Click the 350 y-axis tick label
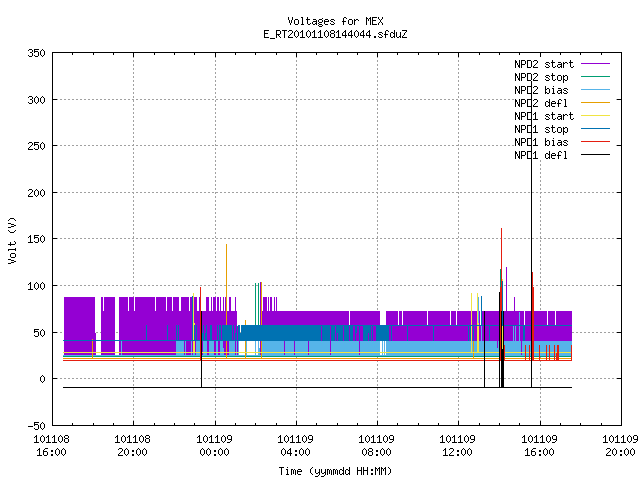640x480 pixels. (36, 53)
